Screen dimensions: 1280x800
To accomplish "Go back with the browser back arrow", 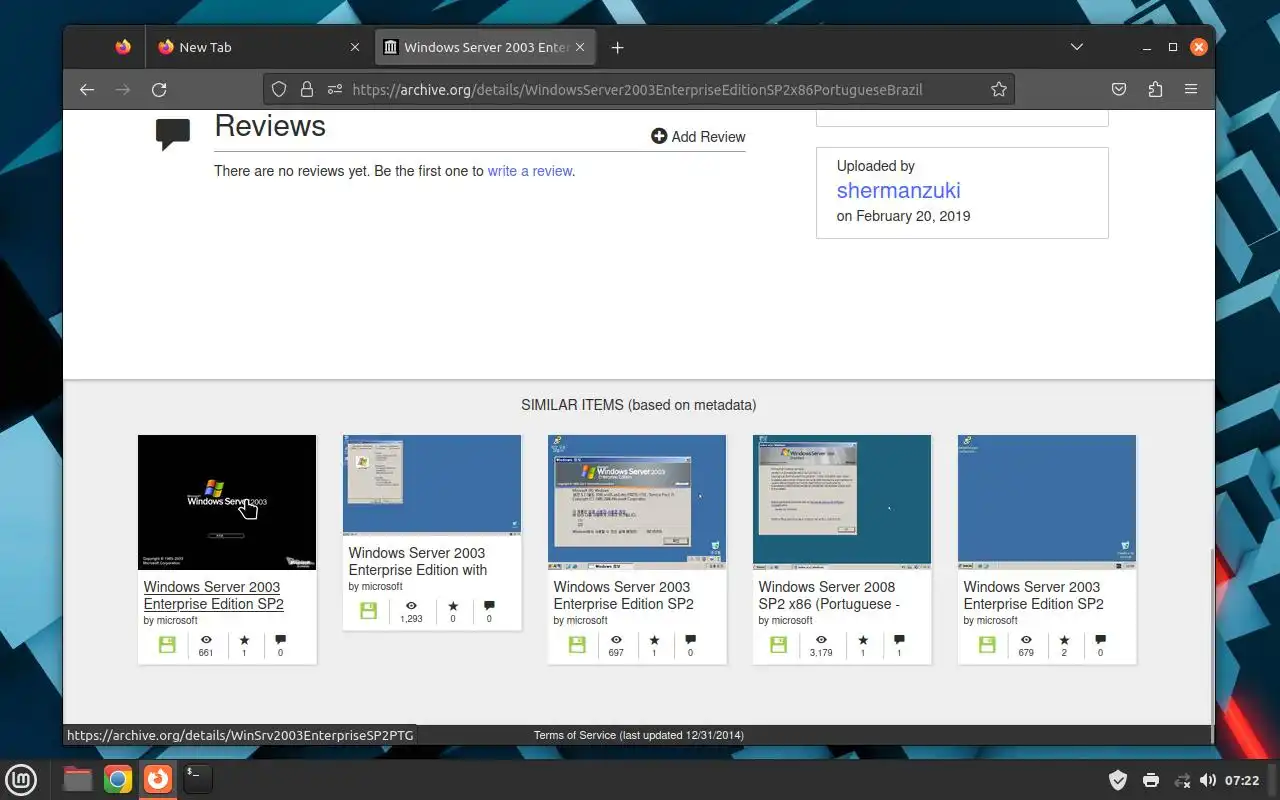I will [87, 90].
